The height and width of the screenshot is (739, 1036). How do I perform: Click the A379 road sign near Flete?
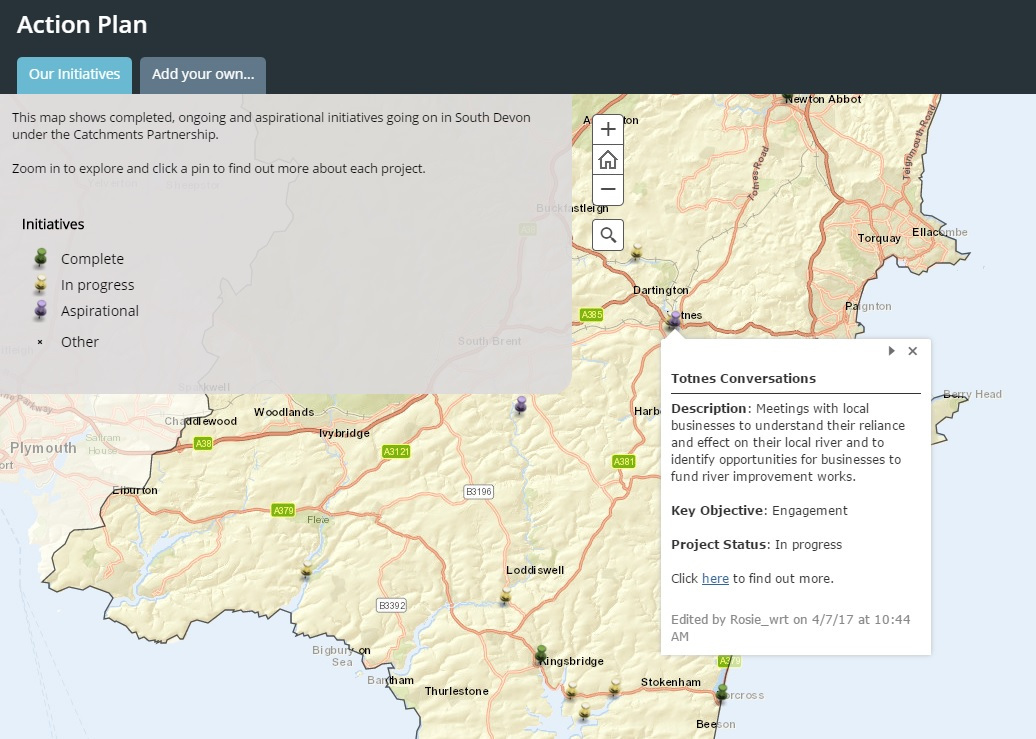tap(283, 510)
